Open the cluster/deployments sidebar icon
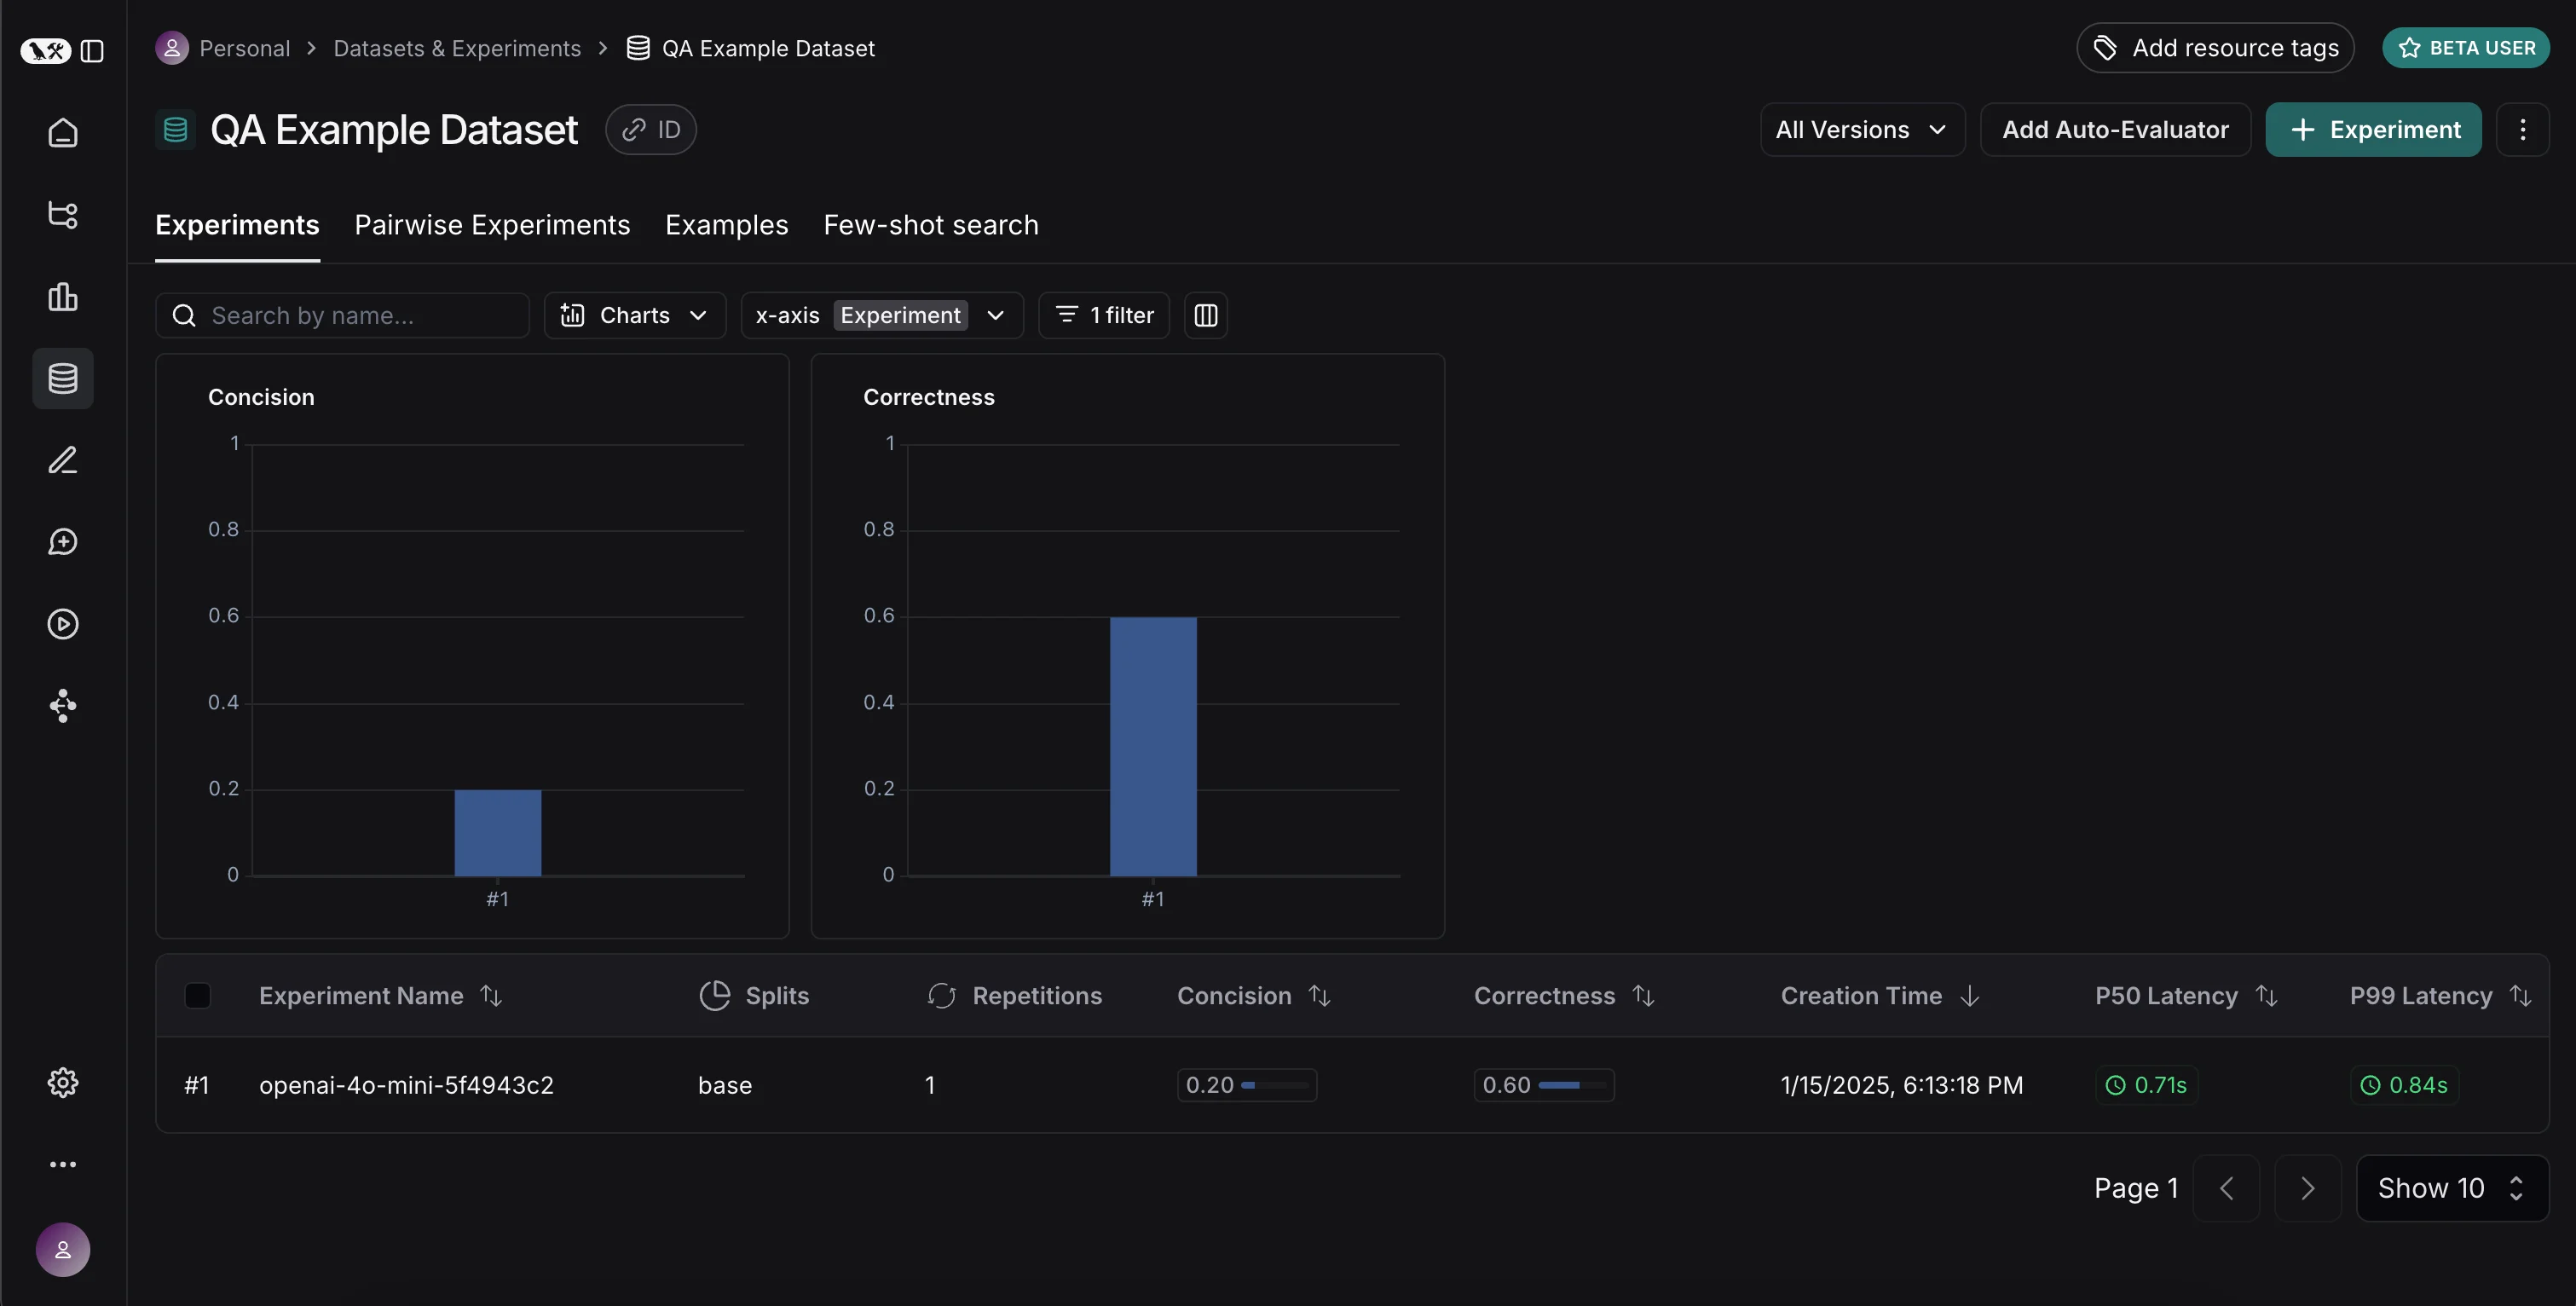 (x=63, y=706)
